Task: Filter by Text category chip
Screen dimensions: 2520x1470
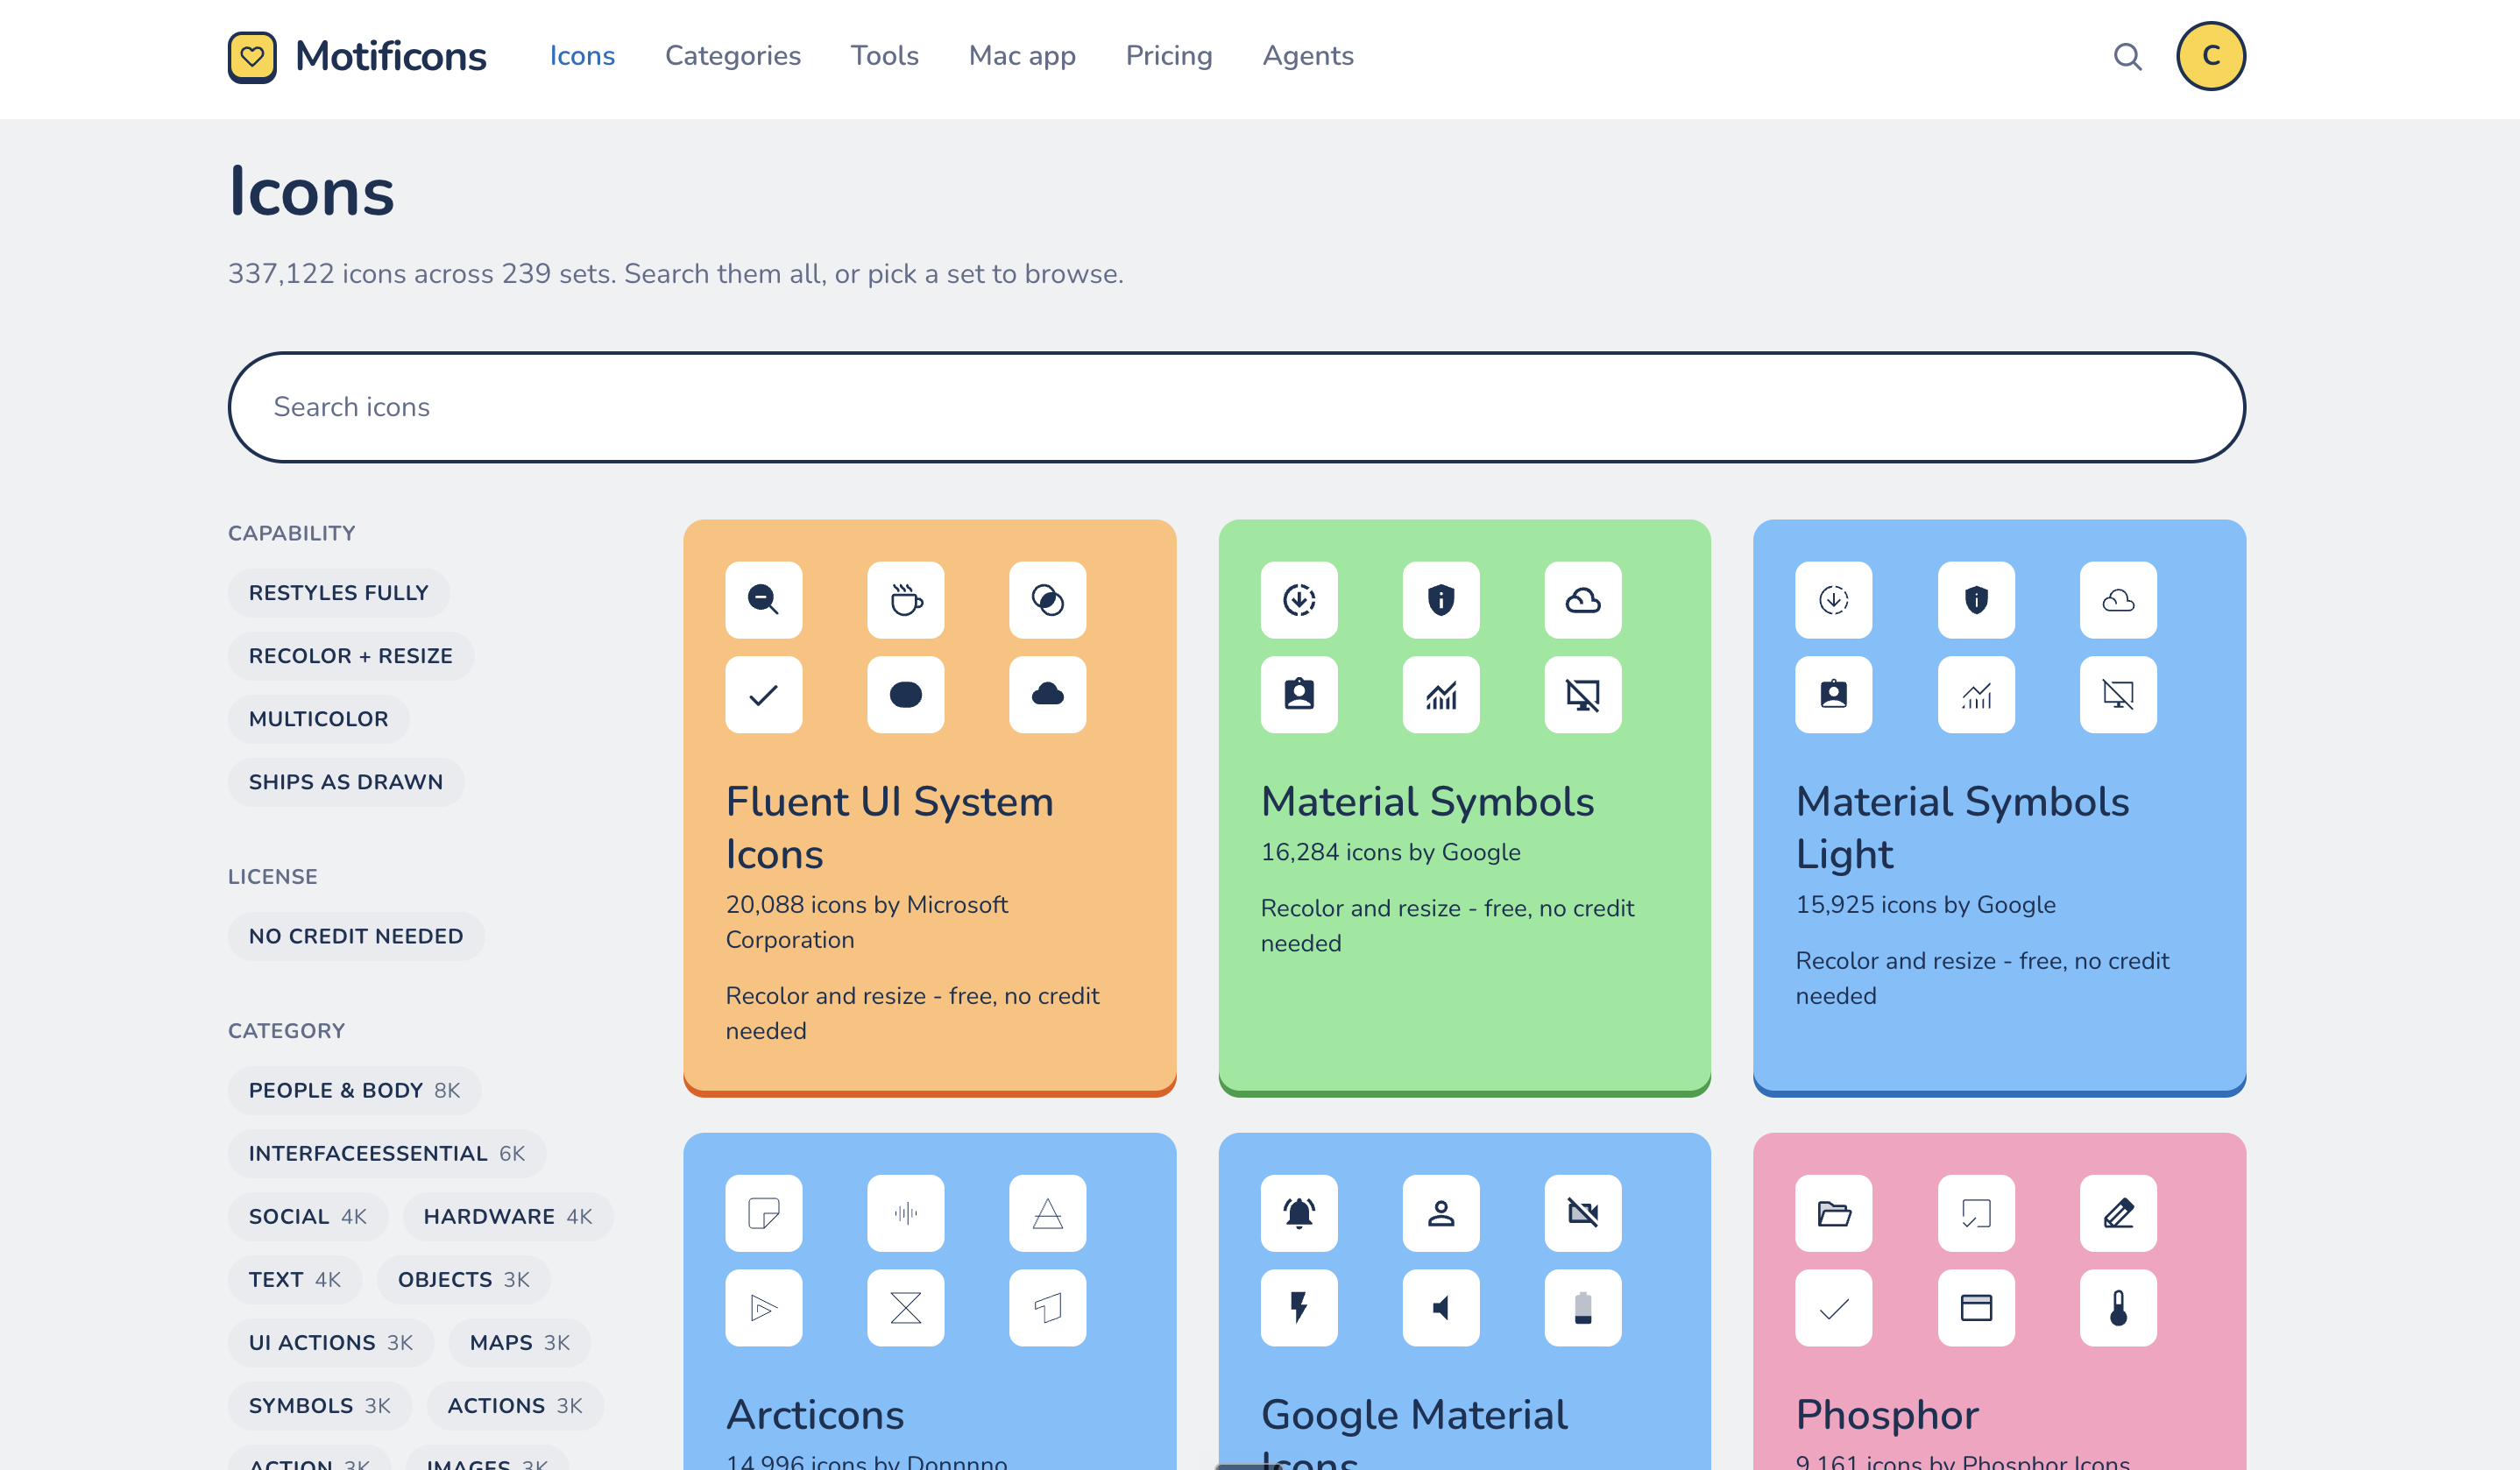Action: tap(294, 1279)
